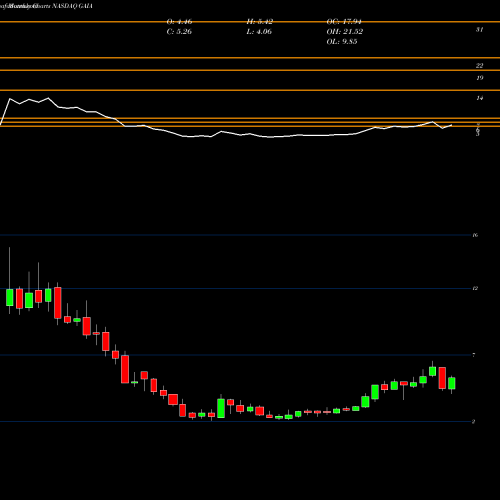Click the NASDAQ GAIA chart title
Screen dimensions: 500x500
tap(72, 6)
